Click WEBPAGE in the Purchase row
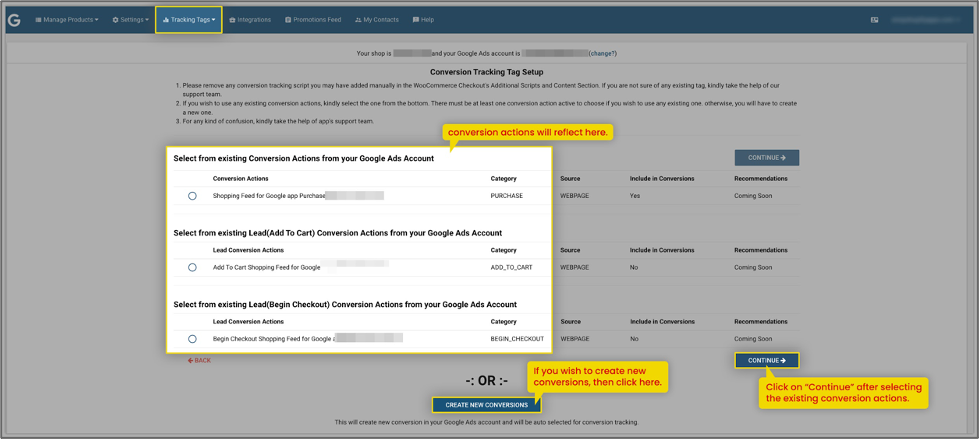 tap(575, 195)
